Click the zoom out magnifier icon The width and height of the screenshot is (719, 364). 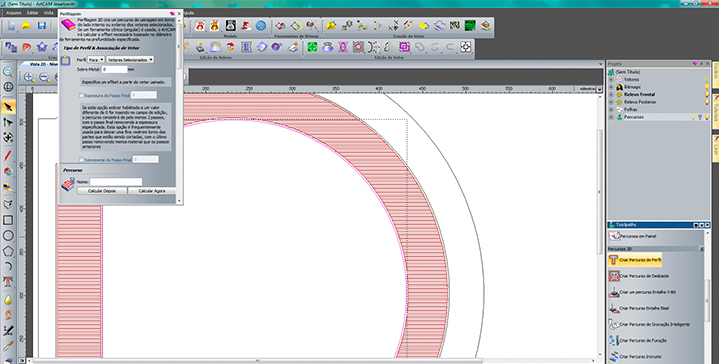(x=44, y=77)
